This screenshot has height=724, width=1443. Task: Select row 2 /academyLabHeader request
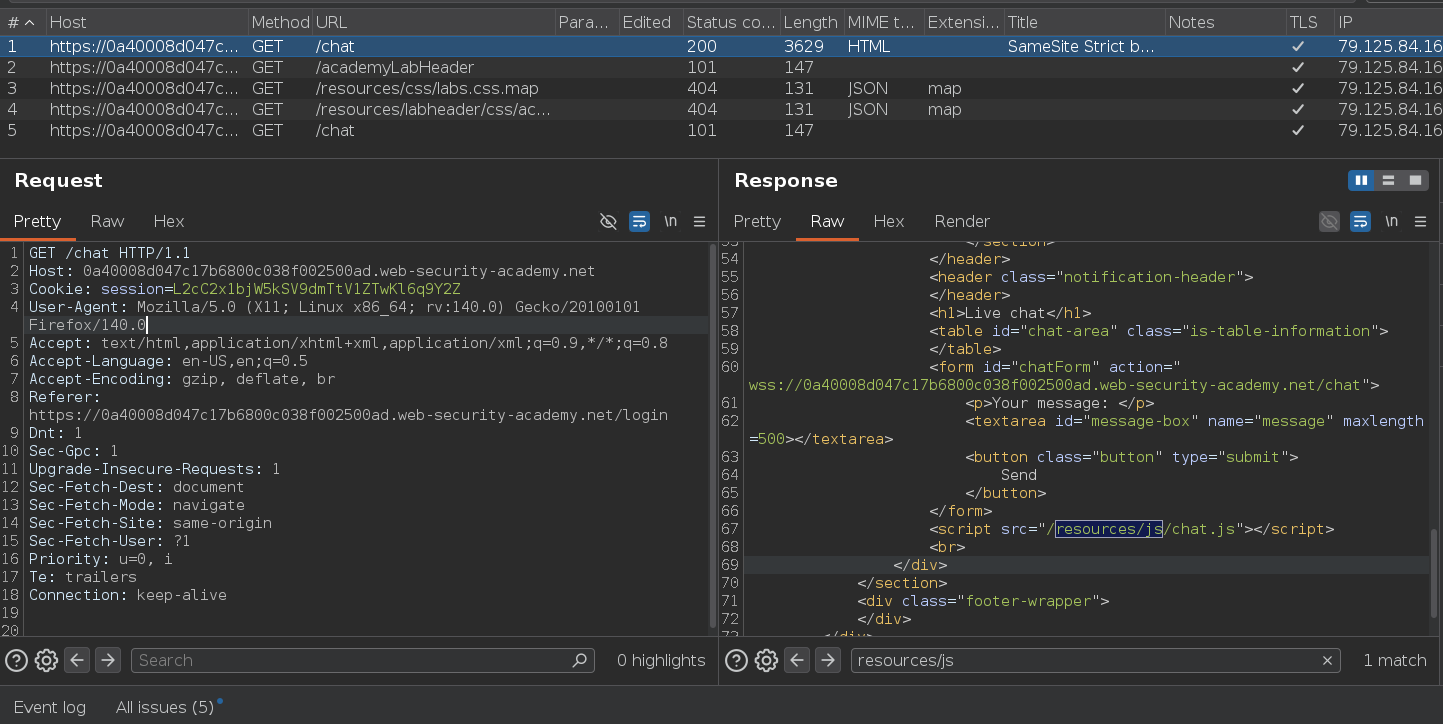[x=721, y=67]
